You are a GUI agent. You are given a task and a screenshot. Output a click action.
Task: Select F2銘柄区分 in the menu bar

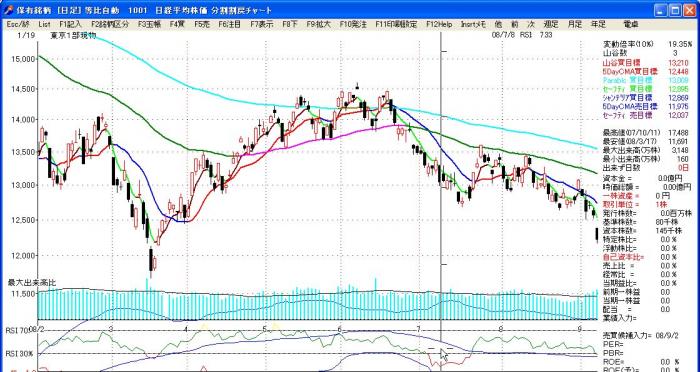(x=110, y=25)
